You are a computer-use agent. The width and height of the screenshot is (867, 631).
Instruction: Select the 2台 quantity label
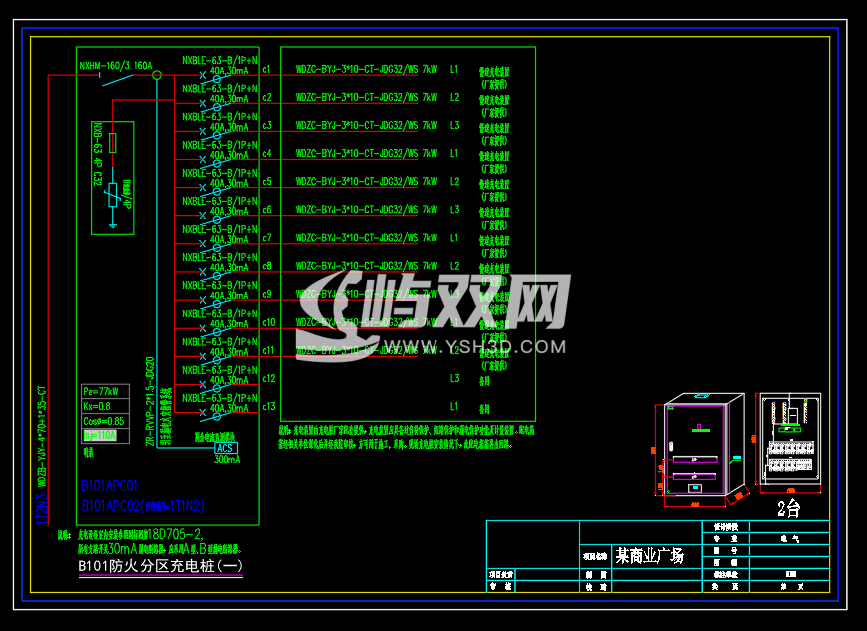pyautogui.click(x=789, y=508)
